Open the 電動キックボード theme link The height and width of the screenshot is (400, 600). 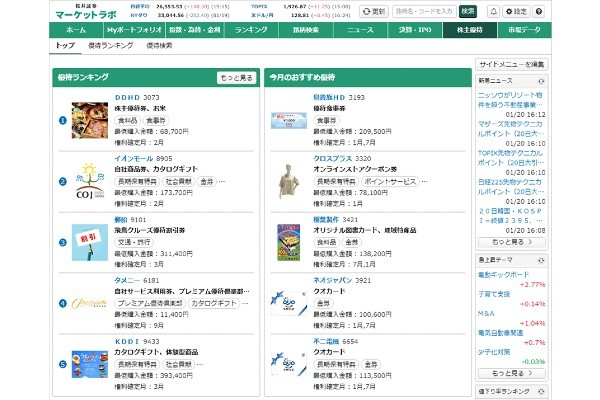coord(503,275)
